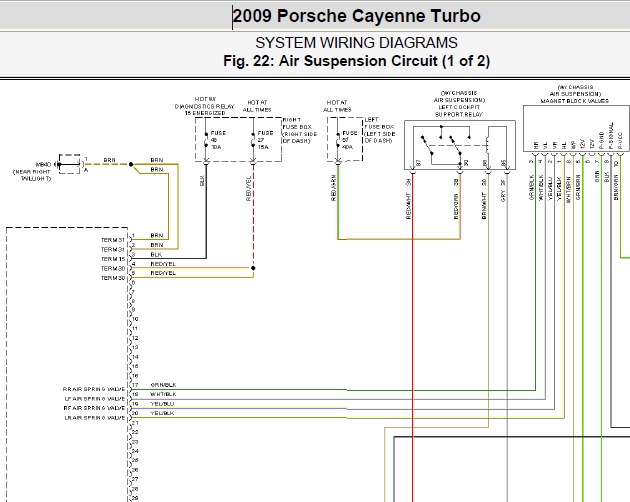
Task: Click the BLK wire label at pin 3
Action: 156,255
